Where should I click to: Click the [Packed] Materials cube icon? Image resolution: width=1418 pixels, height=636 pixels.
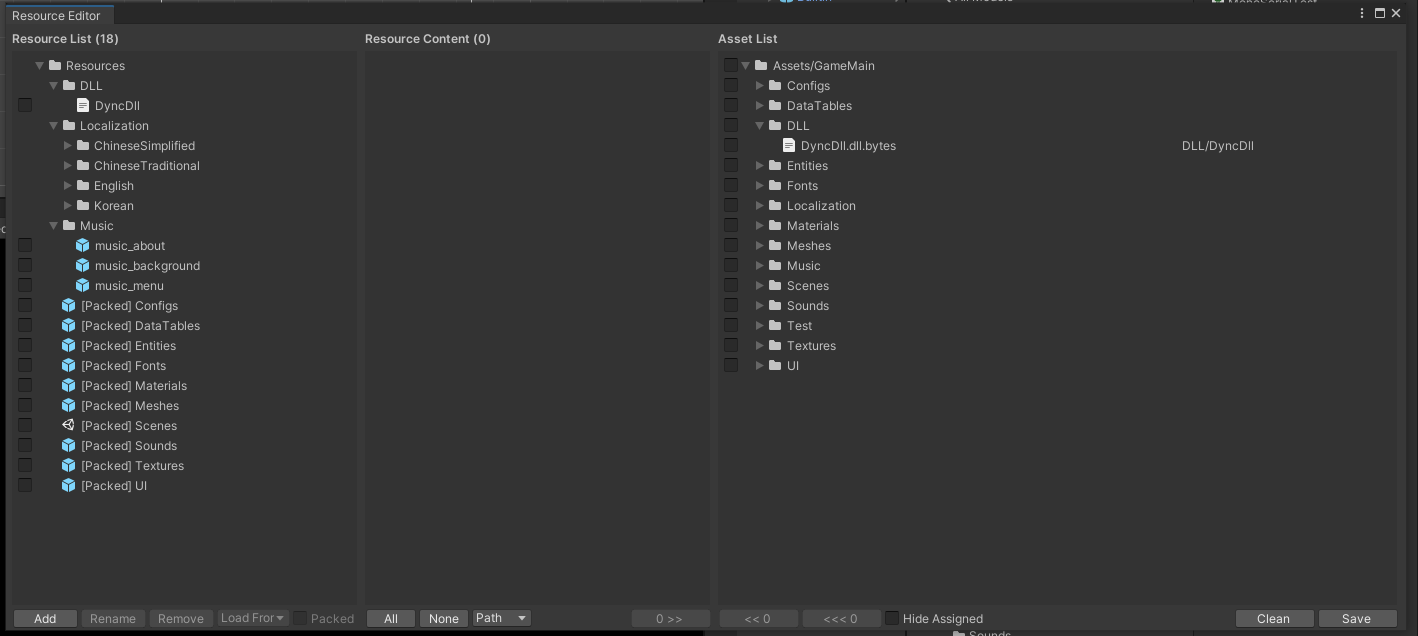click(x=69, y=385)
